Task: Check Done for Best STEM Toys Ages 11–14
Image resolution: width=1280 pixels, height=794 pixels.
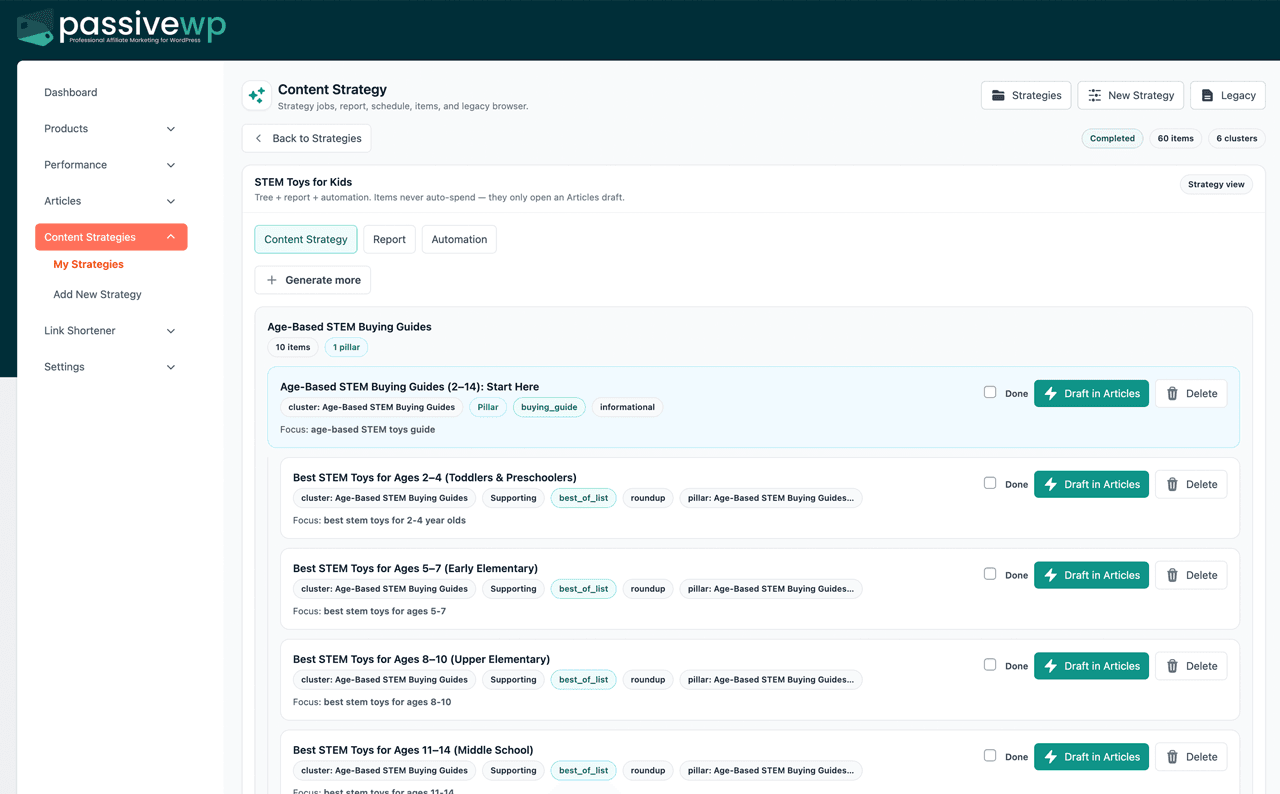Action: [x=990, y=755]
